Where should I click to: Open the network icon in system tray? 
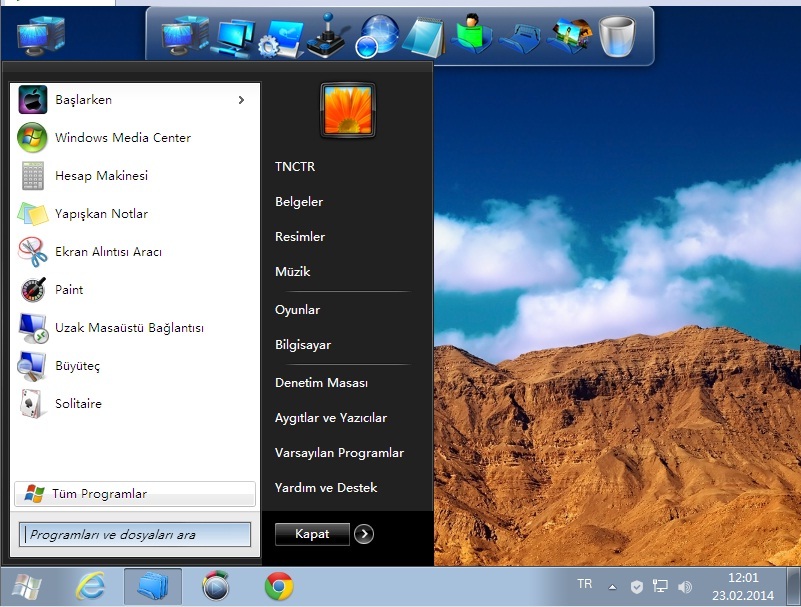click(x=660, y=587)
